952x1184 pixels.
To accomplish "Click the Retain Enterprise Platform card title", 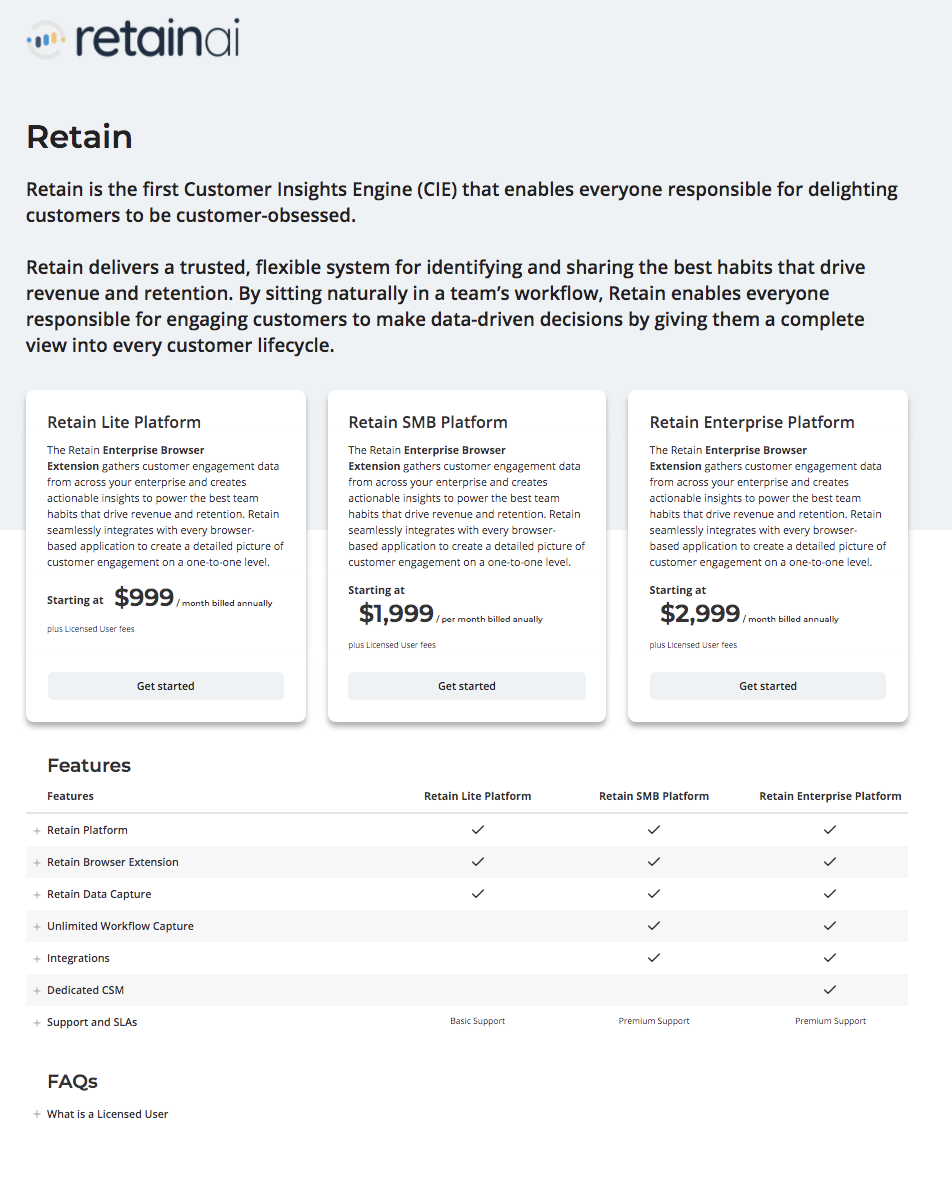I will pos(752,422).
